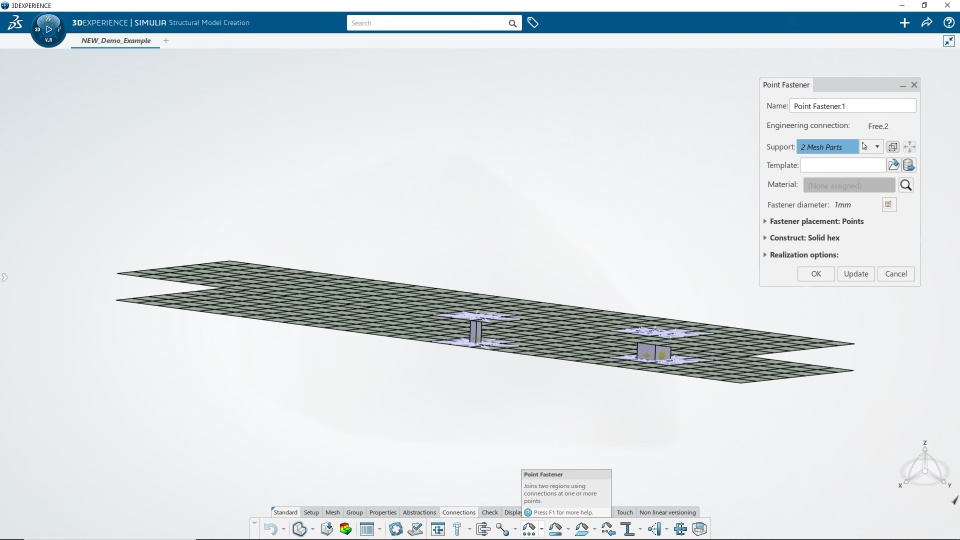Click the magnifier icon in the search field
This screenshot has height=540, width=960.
(512, 23)
